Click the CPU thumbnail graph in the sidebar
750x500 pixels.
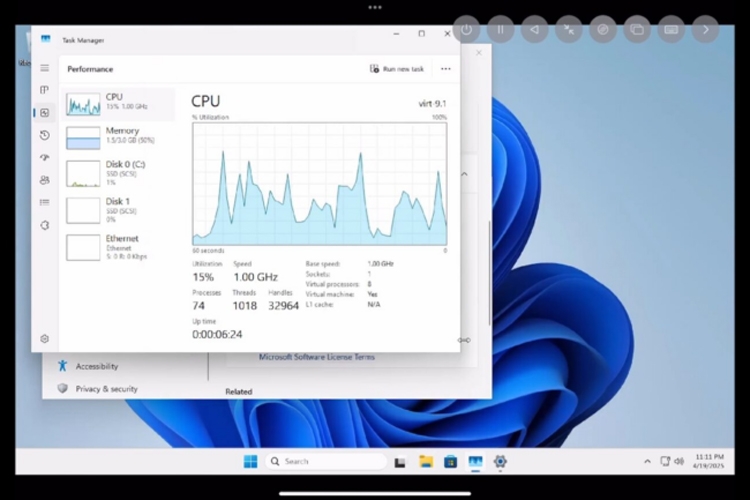click(x=83, y=104)
